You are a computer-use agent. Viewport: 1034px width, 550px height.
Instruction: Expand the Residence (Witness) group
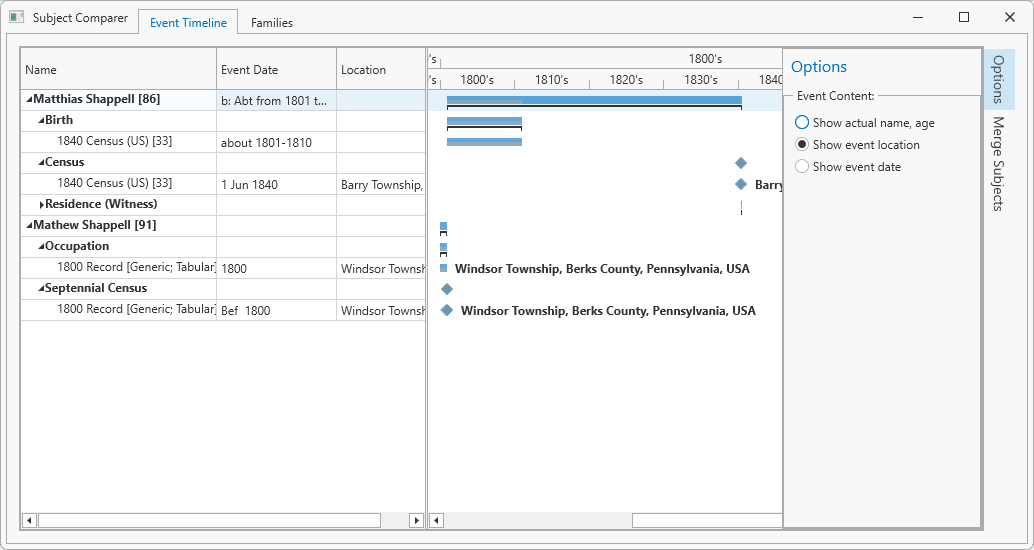click(42, 205)
